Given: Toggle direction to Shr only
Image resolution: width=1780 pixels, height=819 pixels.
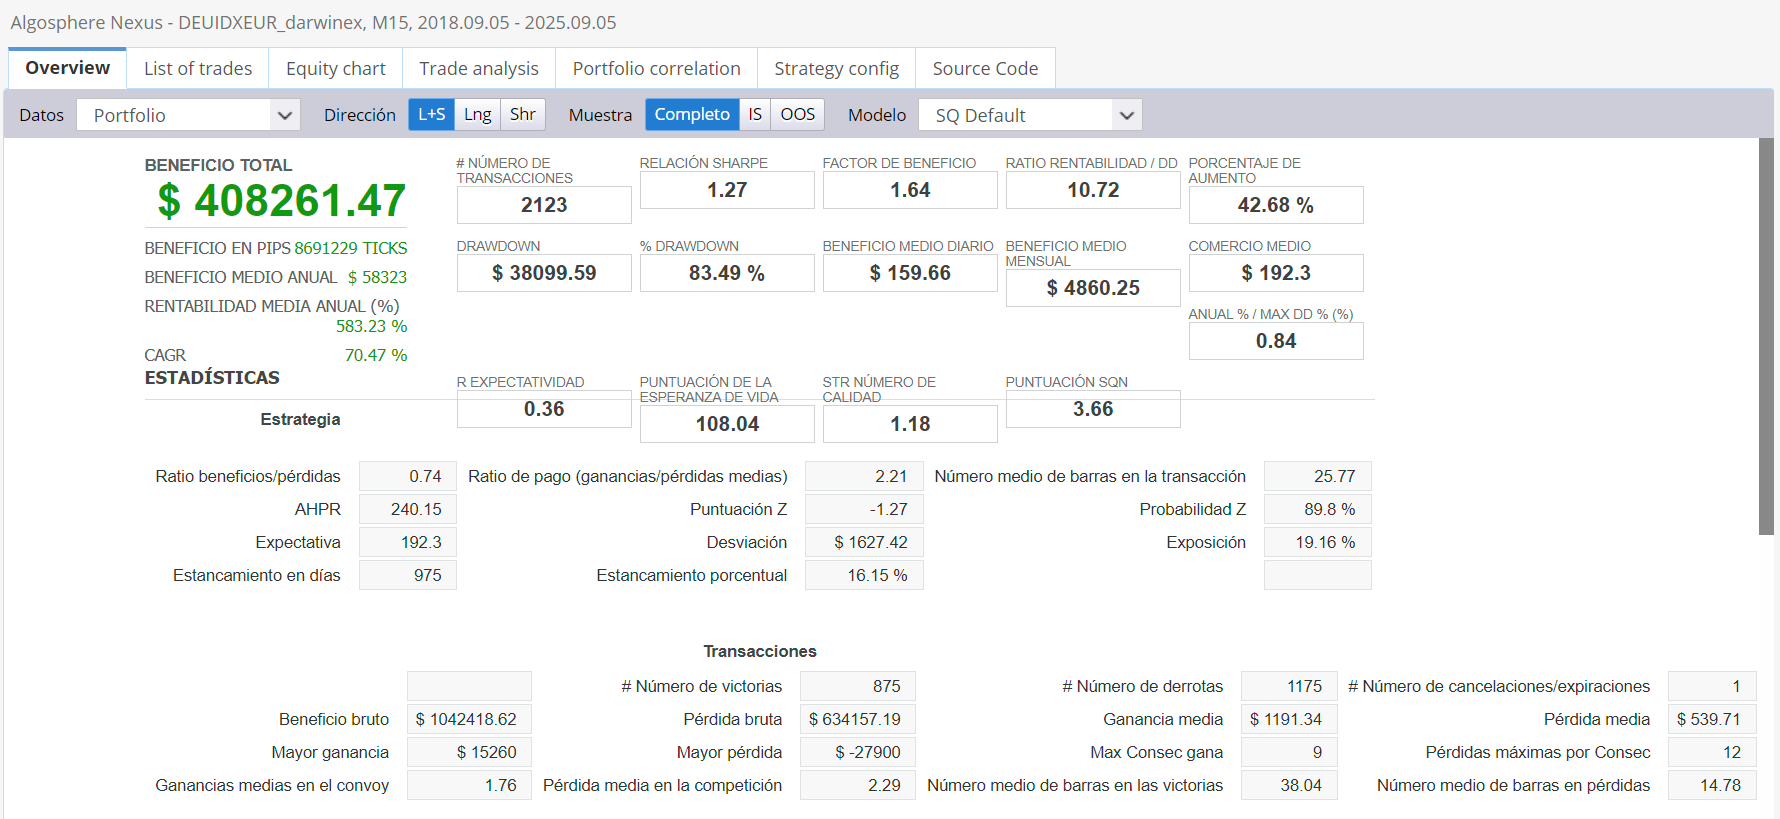Looking at the screenshot, I should coord(522,114).
